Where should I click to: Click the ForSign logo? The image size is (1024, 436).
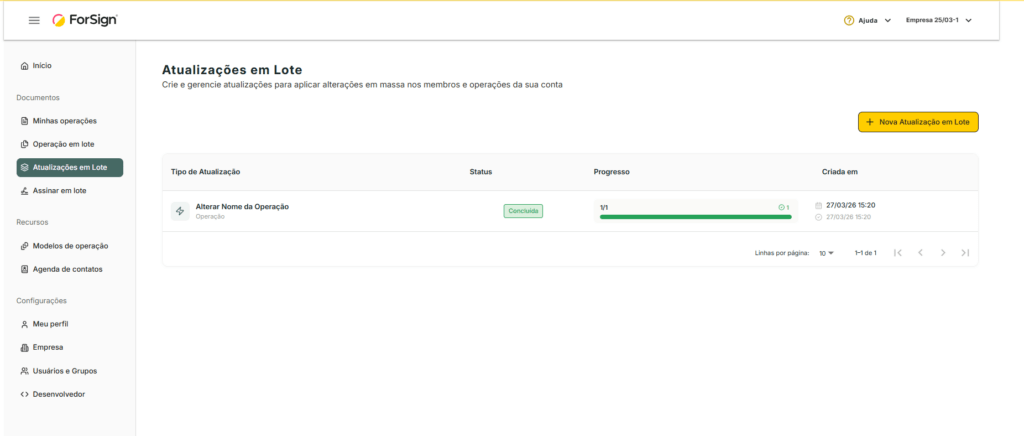(85, 20)
